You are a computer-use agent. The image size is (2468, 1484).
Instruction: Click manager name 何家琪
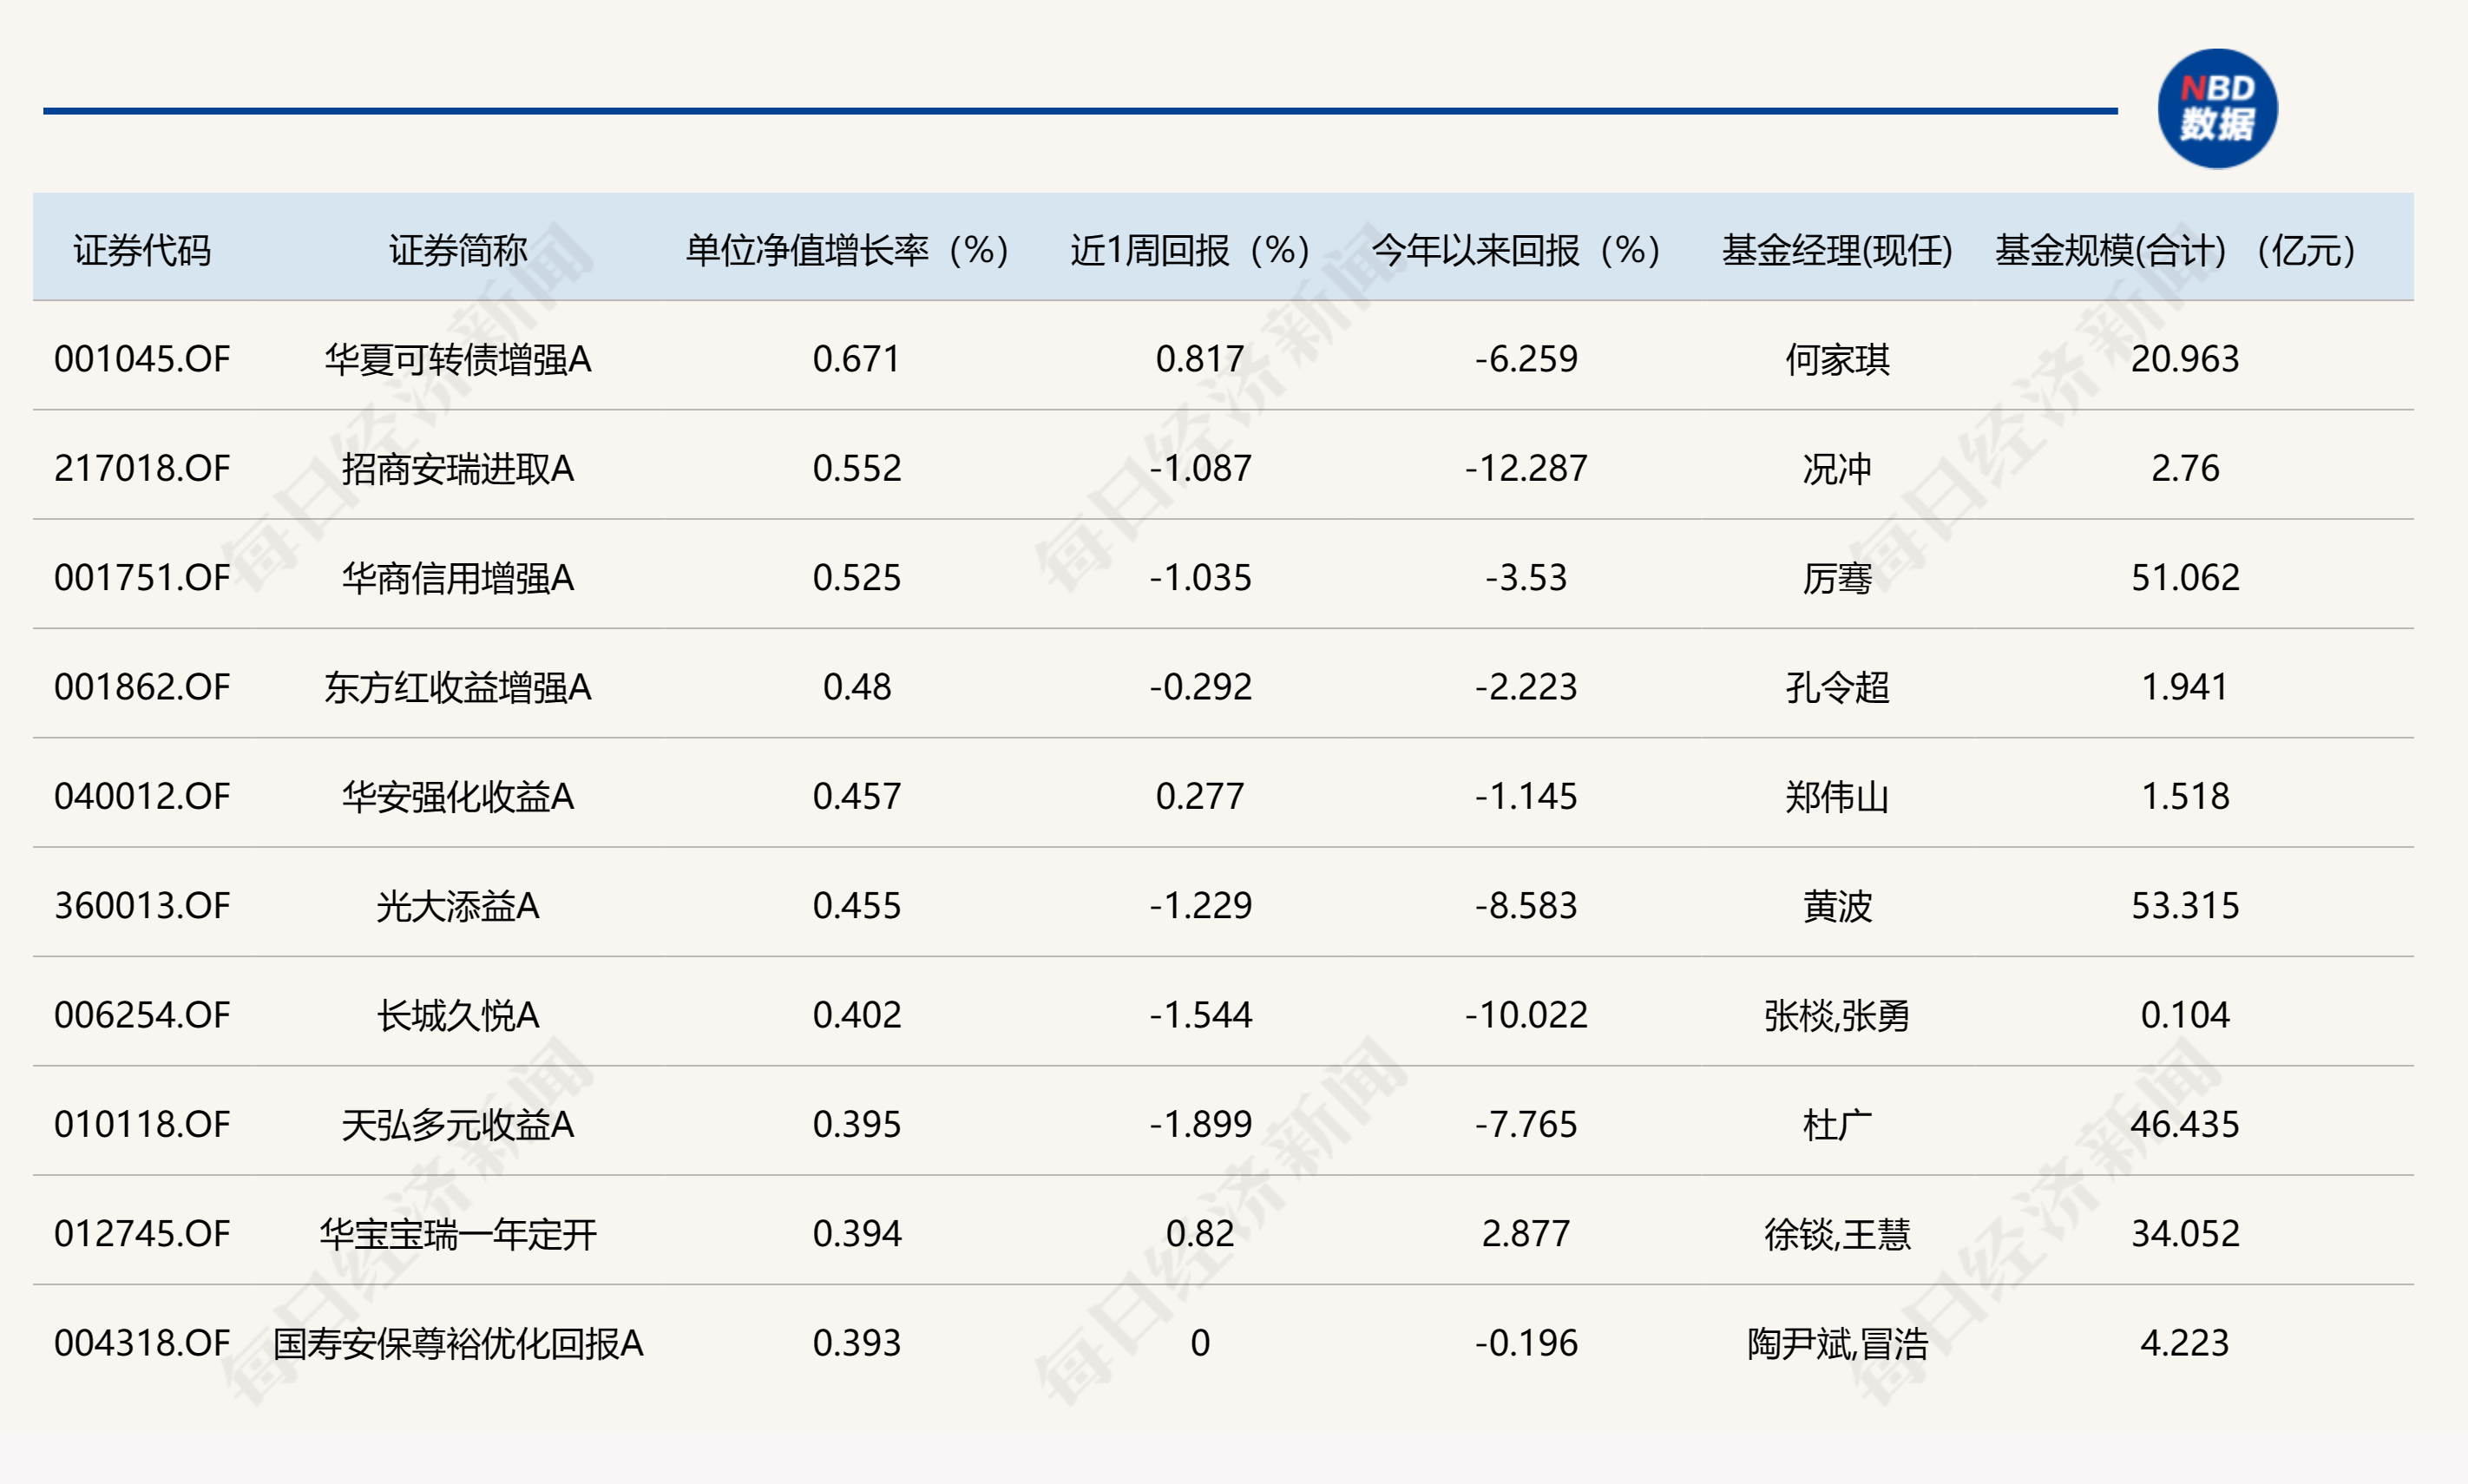click(1837, 359)
